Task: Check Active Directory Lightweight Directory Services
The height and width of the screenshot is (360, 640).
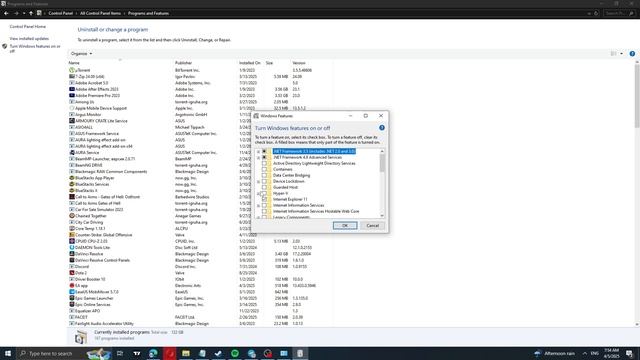Action: [x=264, y=163]
